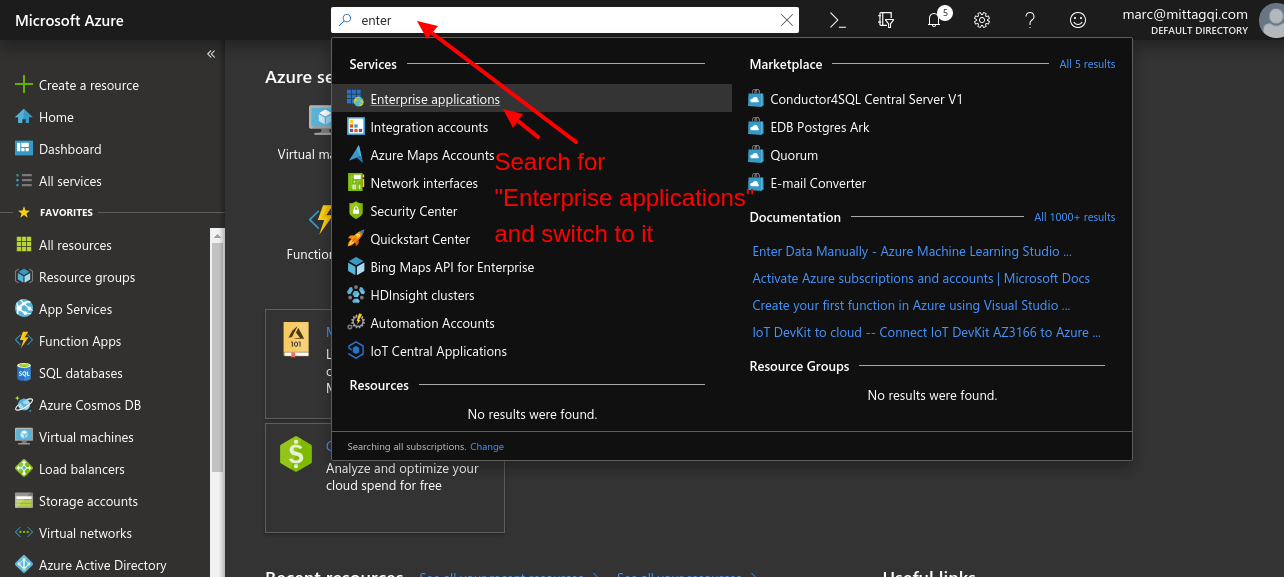Open Conductor4SQL Central Server V1 marketplace item
Viewport: 1284px width, 577px height.
click(866, 99)
